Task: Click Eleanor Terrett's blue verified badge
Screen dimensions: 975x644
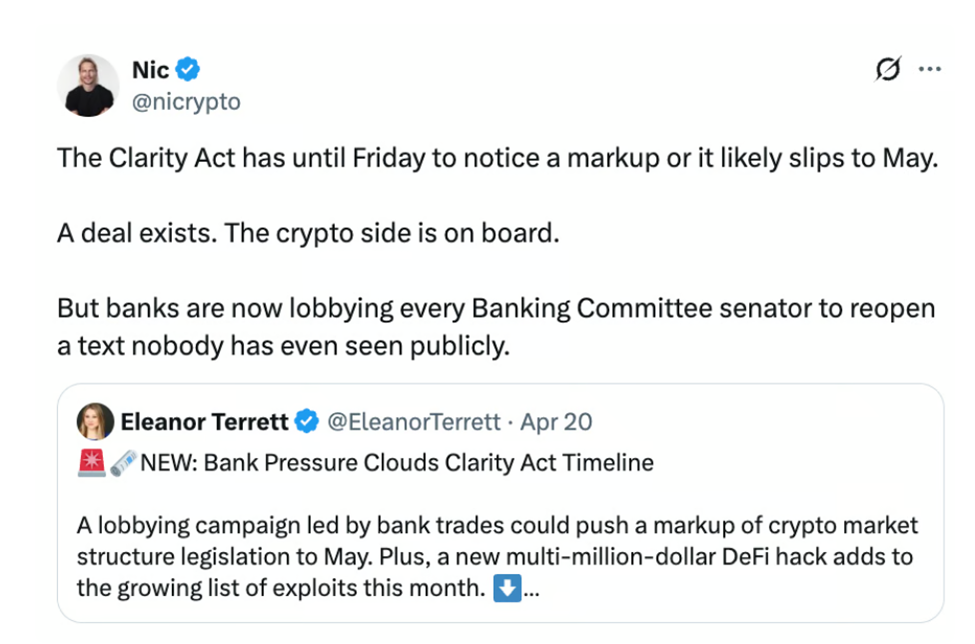Action: 306,422
